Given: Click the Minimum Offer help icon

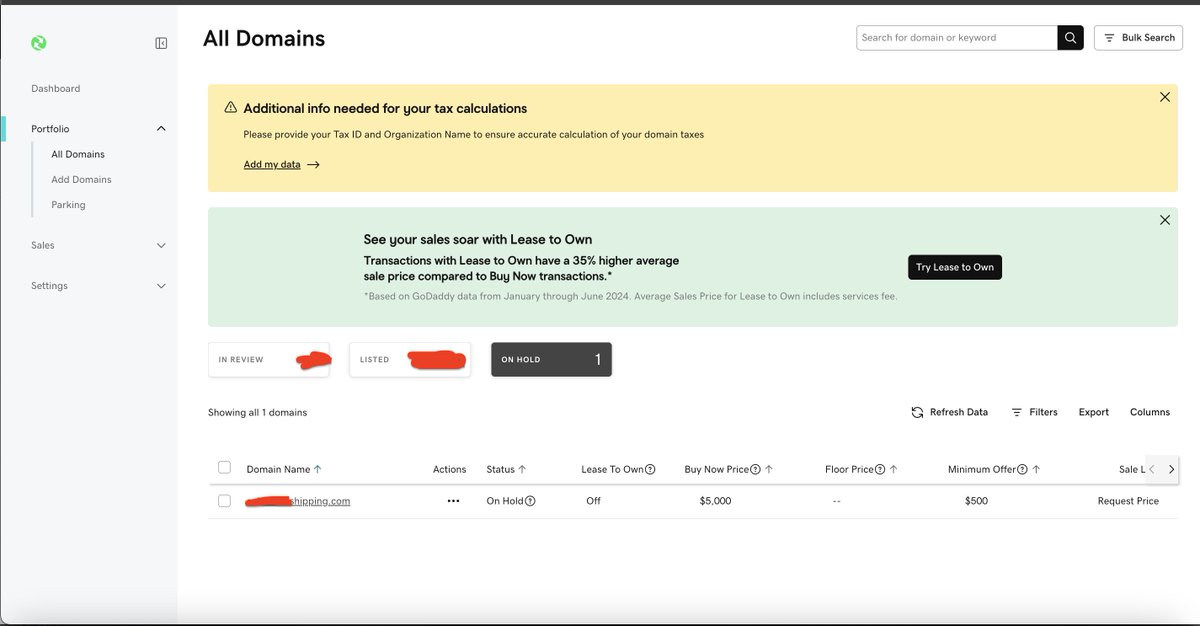Looking at the screenshot, I should [1023, 469].
